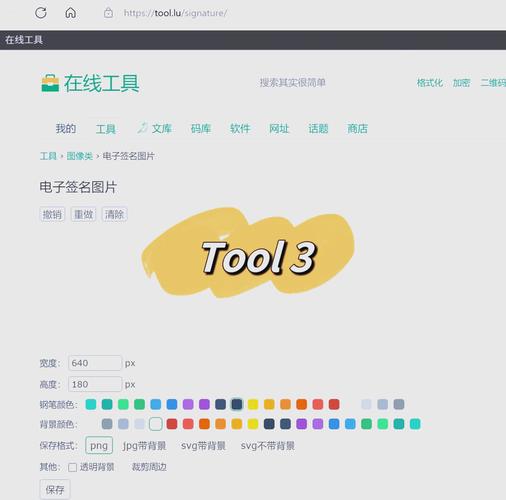Focus the tool.lu/signature address bar
The width and height of the screenshot is (506, 500).
[175, 13]
